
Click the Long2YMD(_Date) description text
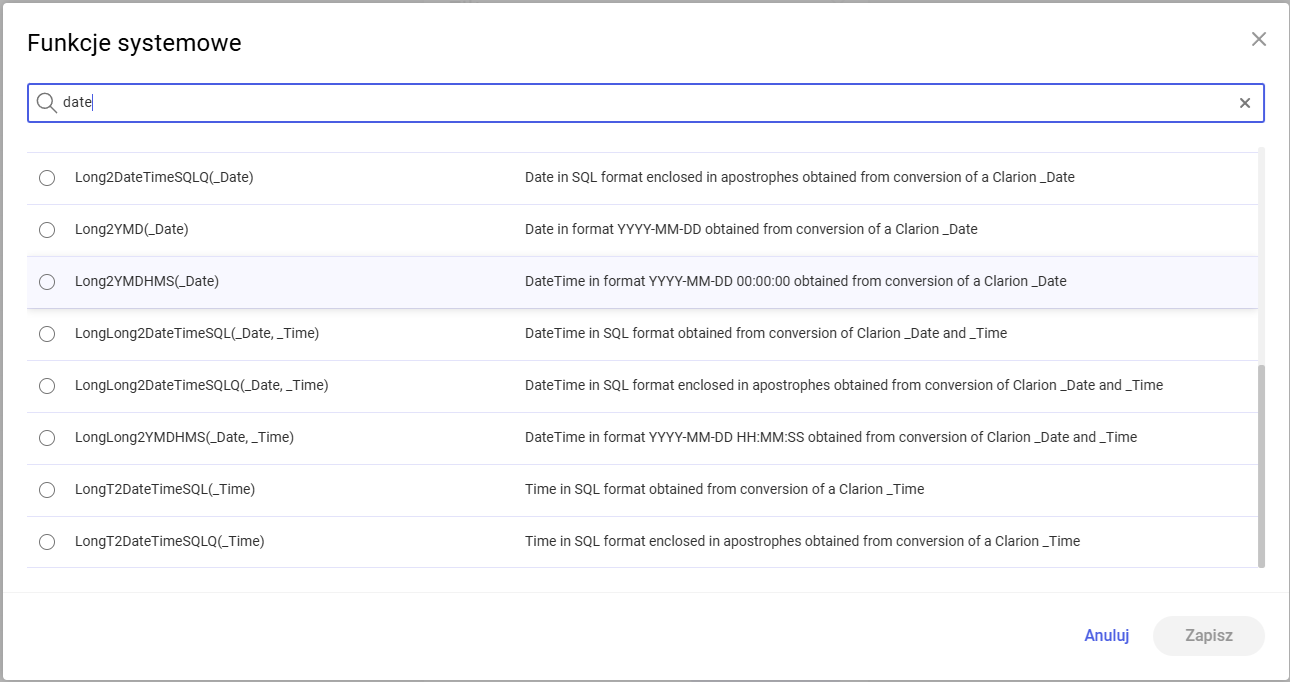click(x=752, y=229)
